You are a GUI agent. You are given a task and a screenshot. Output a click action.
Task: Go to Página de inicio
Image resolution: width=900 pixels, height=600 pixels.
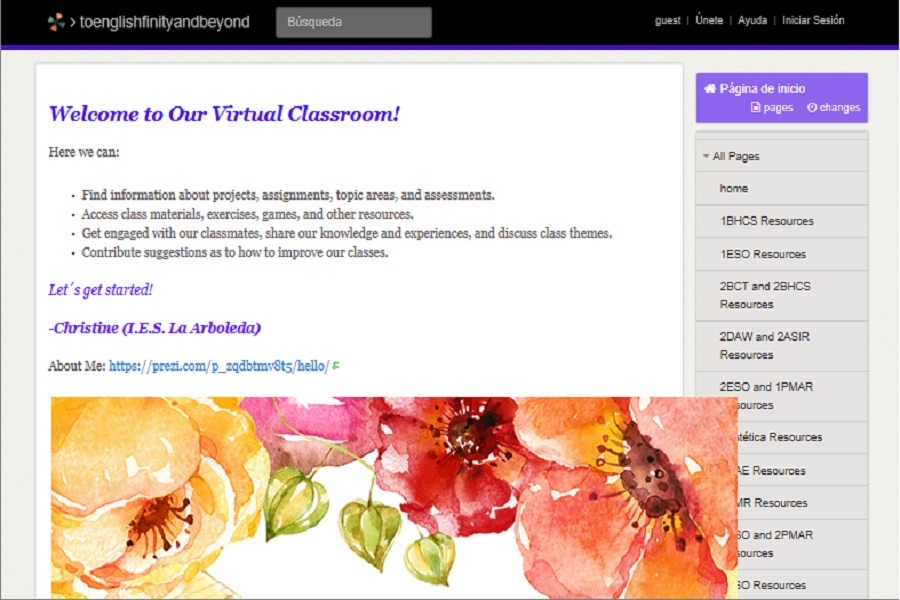(762, 88)
